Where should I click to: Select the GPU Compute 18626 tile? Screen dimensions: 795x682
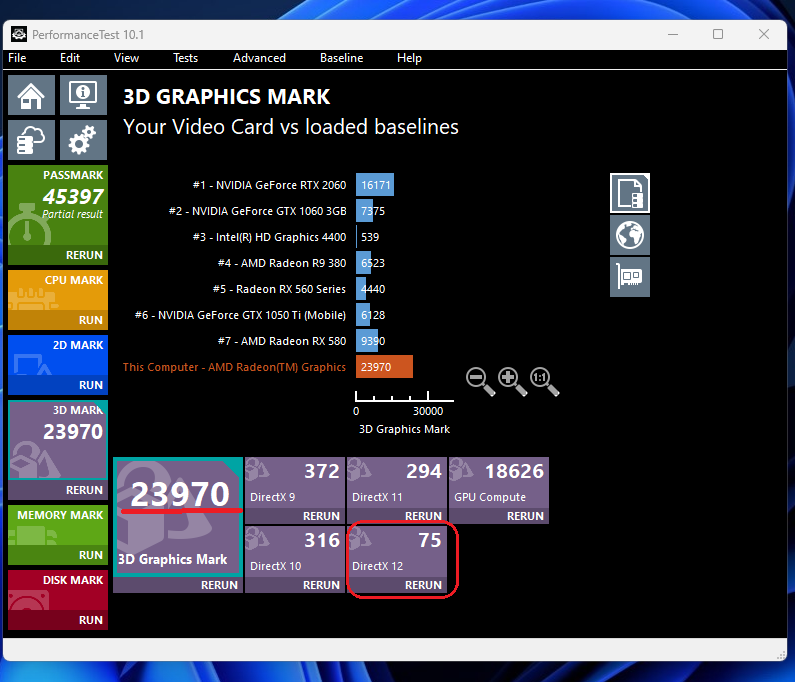[x=499, y=483]
